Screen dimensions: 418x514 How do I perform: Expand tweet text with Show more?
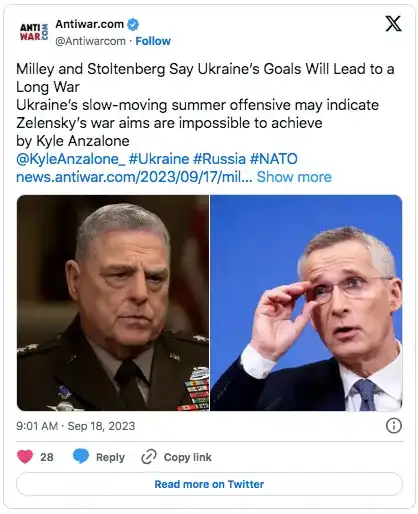tap(294, 177)
